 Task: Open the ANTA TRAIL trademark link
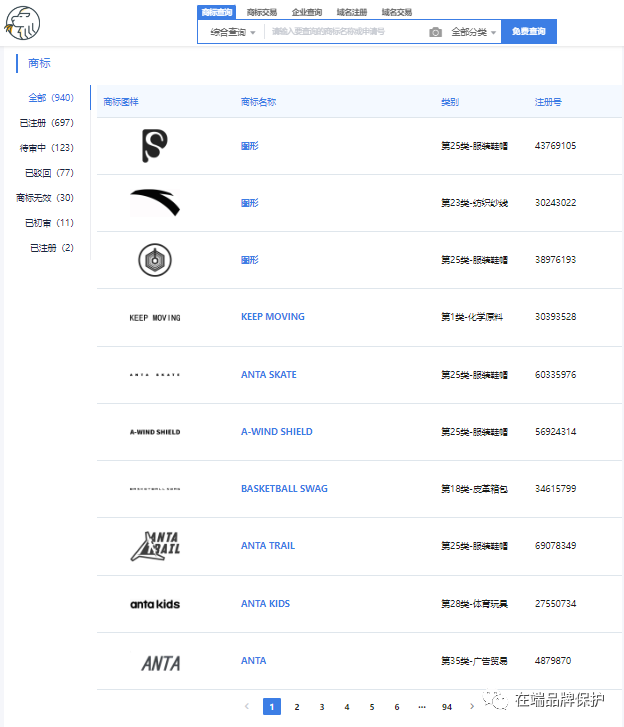[x=267, y=546]
